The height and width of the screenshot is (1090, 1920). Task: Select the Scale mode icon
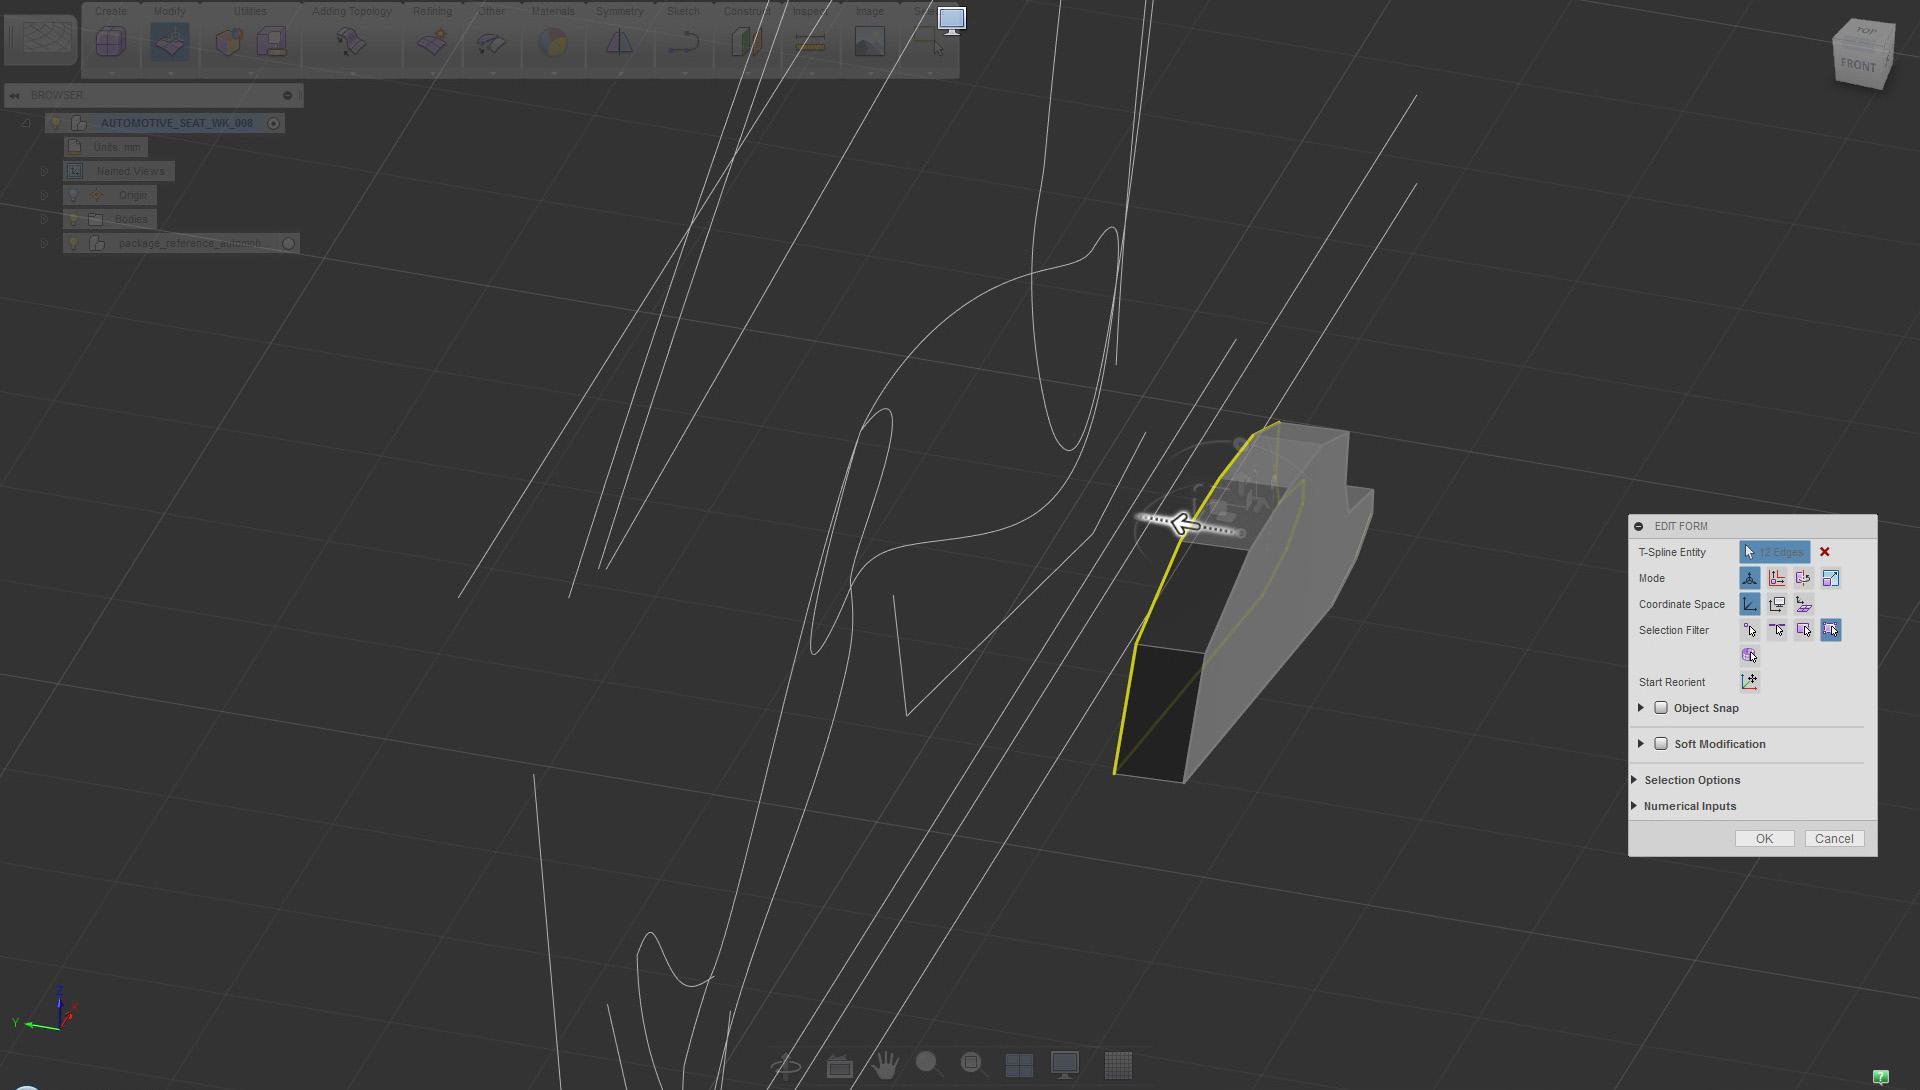click(1830, 578)
